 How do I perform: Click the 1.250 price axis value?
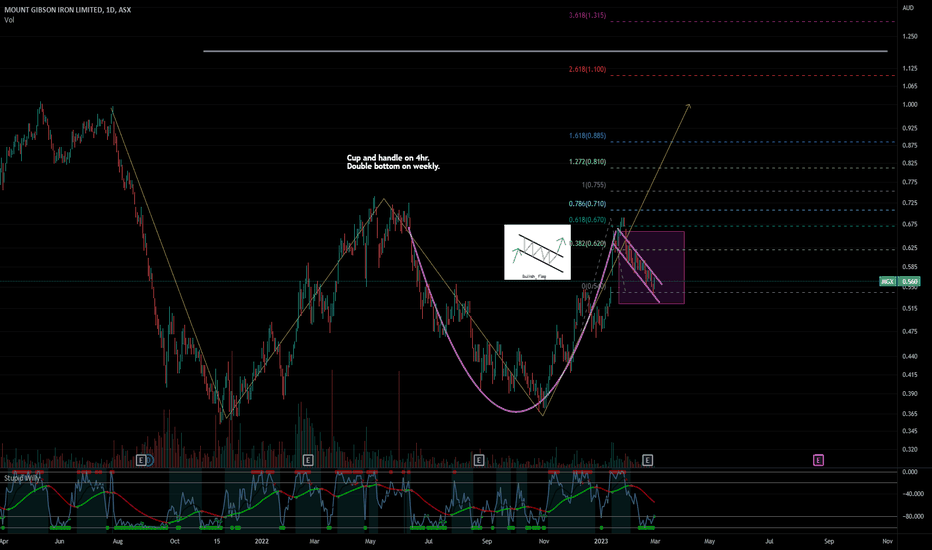909,36
